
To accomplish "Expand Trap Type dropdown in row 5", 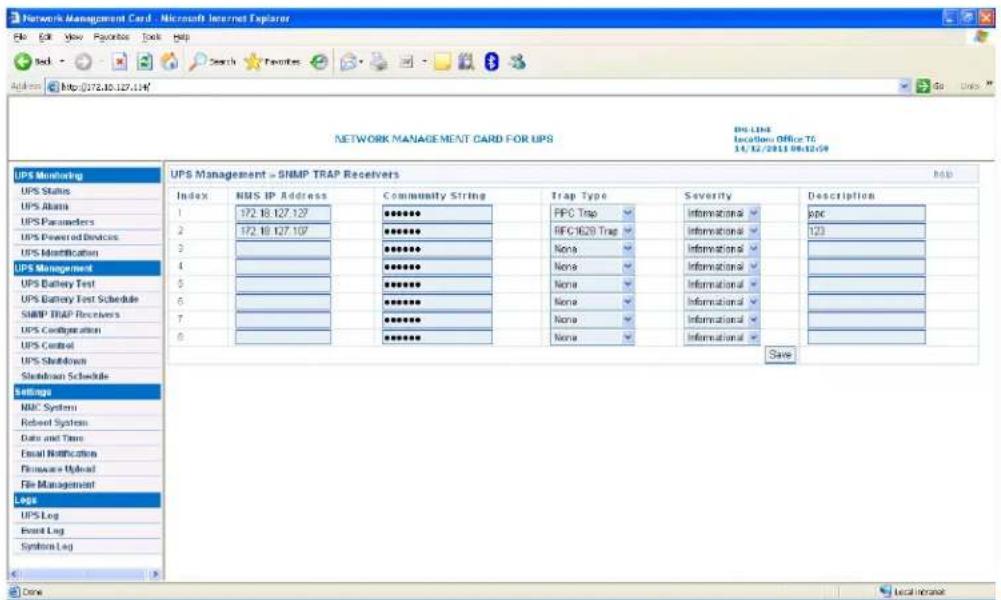I will point(592,284).
